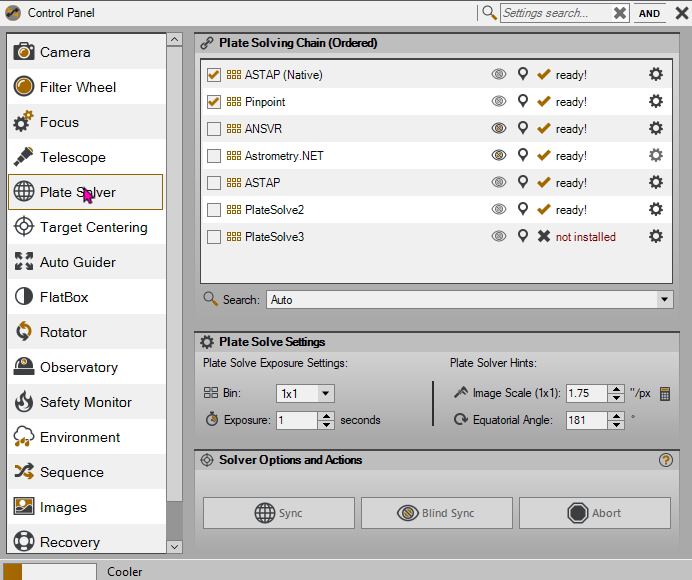Image resolution: width=692 pixels, height=580 pixels.
Task: Open Focus settings section
Action: pyautogui.click(x=86, y=121)
